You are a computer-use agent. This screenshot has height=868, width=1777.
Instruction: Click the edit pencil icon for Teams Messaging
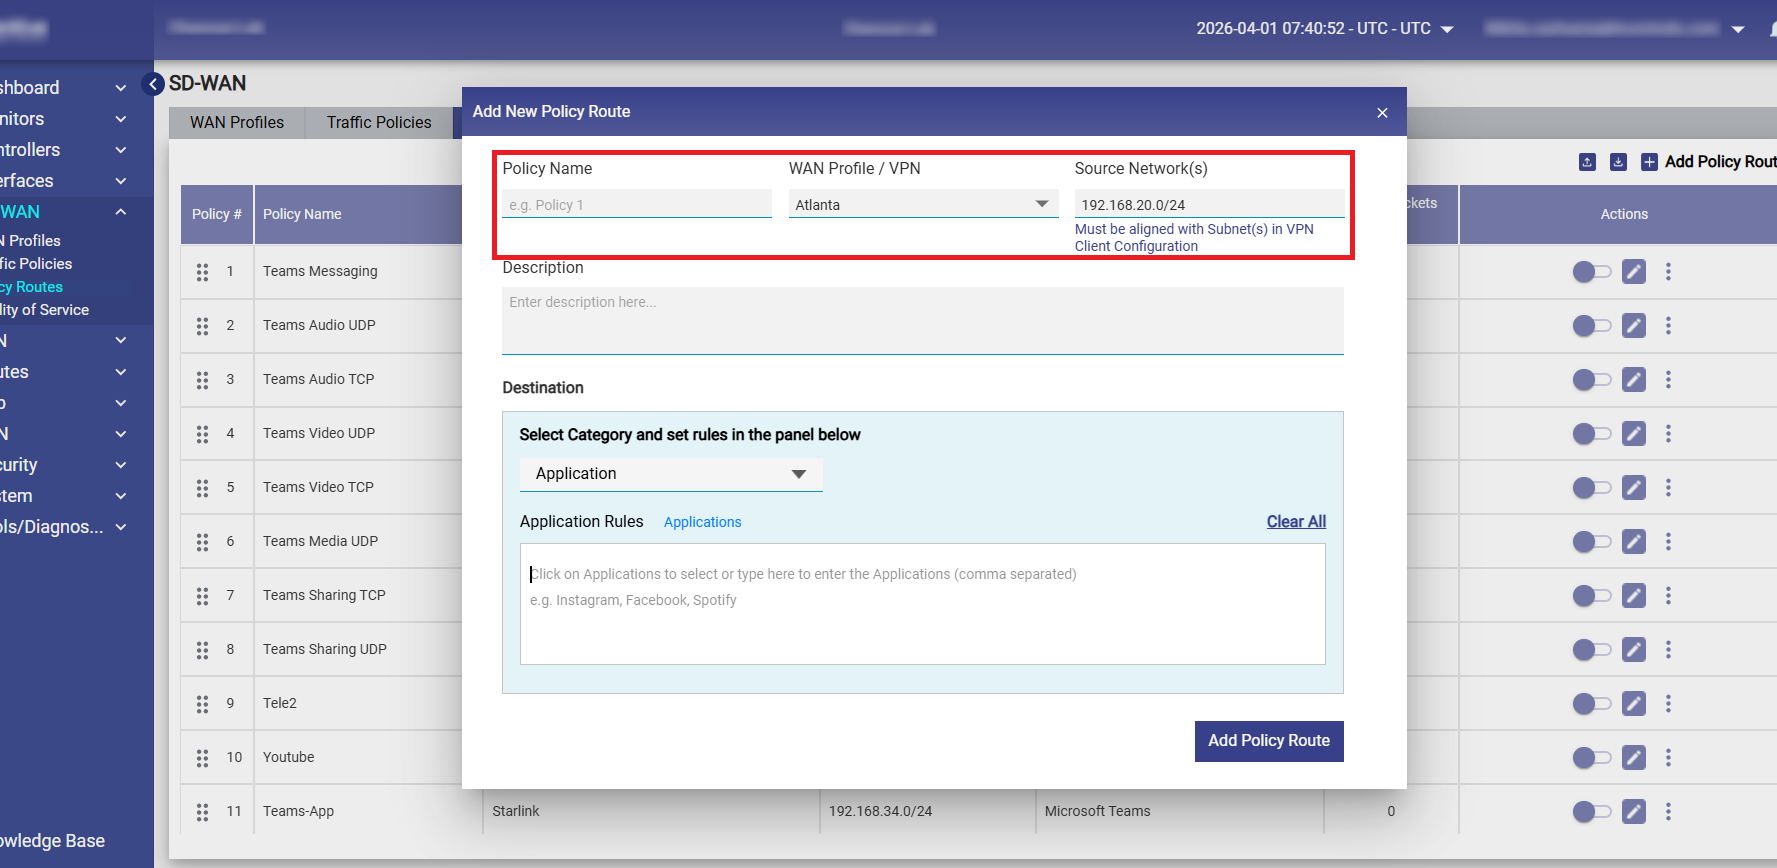point(1633,271)
